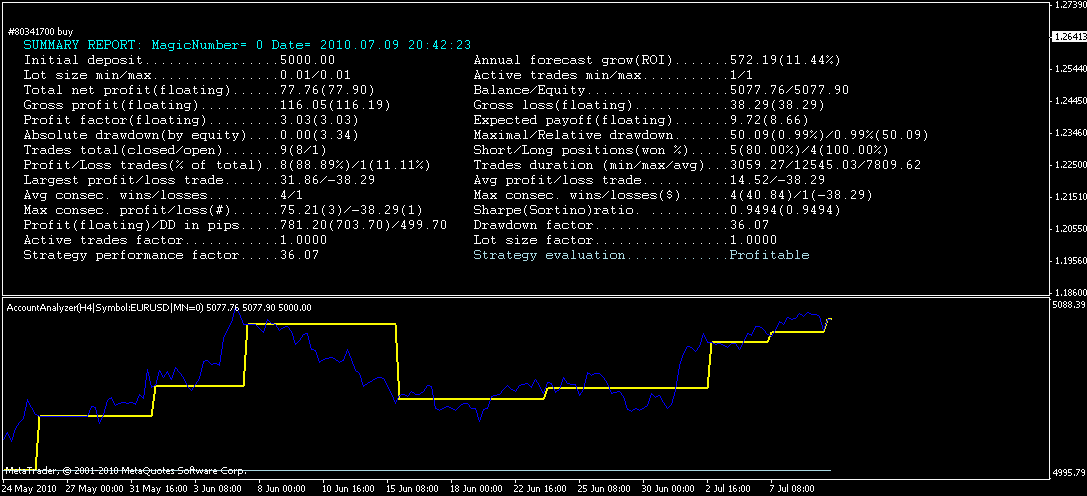Screen dimensions: 1087x496
Task: Select the Initial deposit 5000.00 row
Action: click(179, 60)
